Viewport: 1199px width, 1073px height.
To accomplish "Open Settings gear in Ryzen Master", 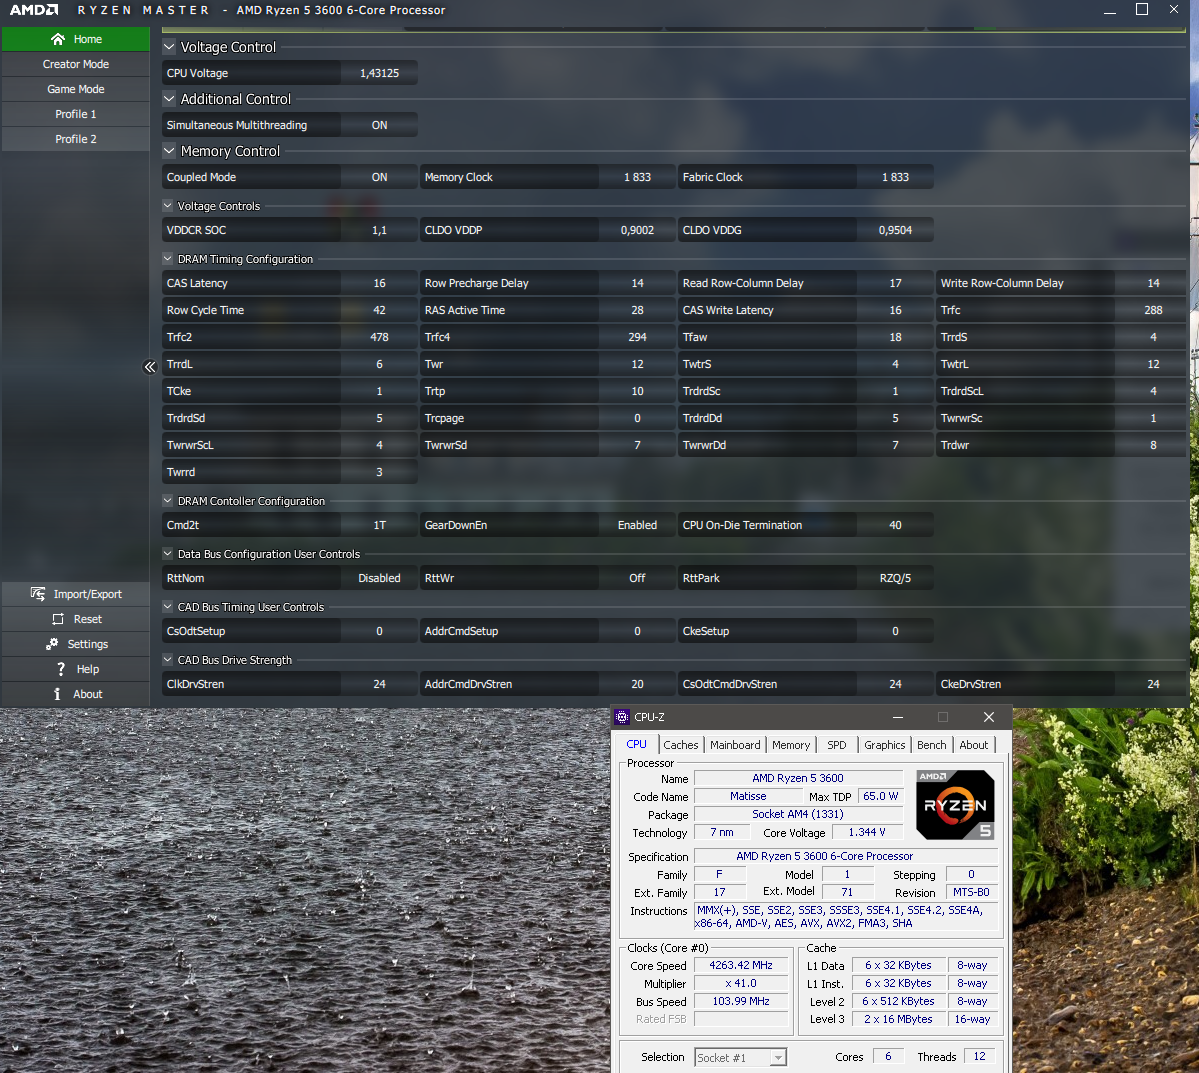I will (52, 644).
